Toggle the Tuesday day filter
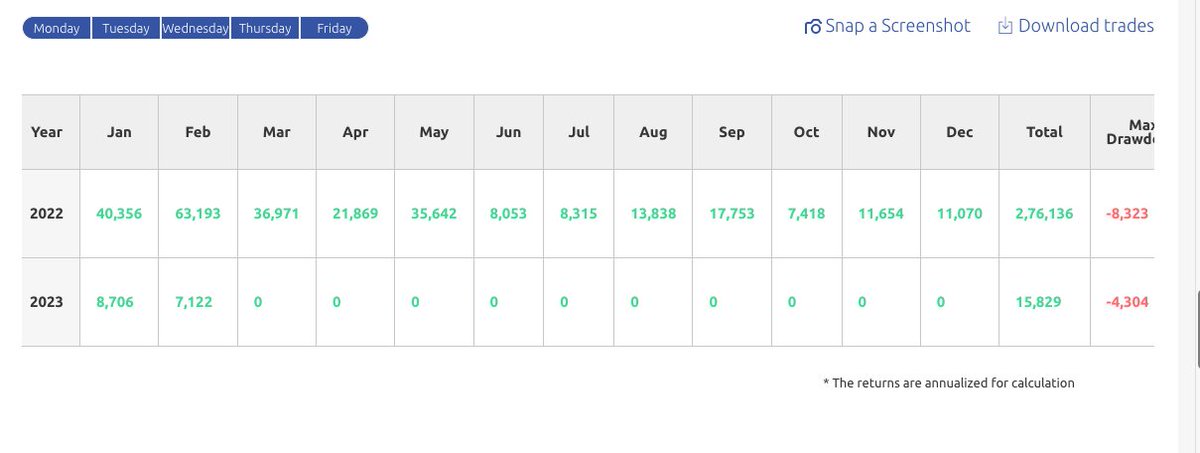The image size is (1200, 453). pos(126,28)
